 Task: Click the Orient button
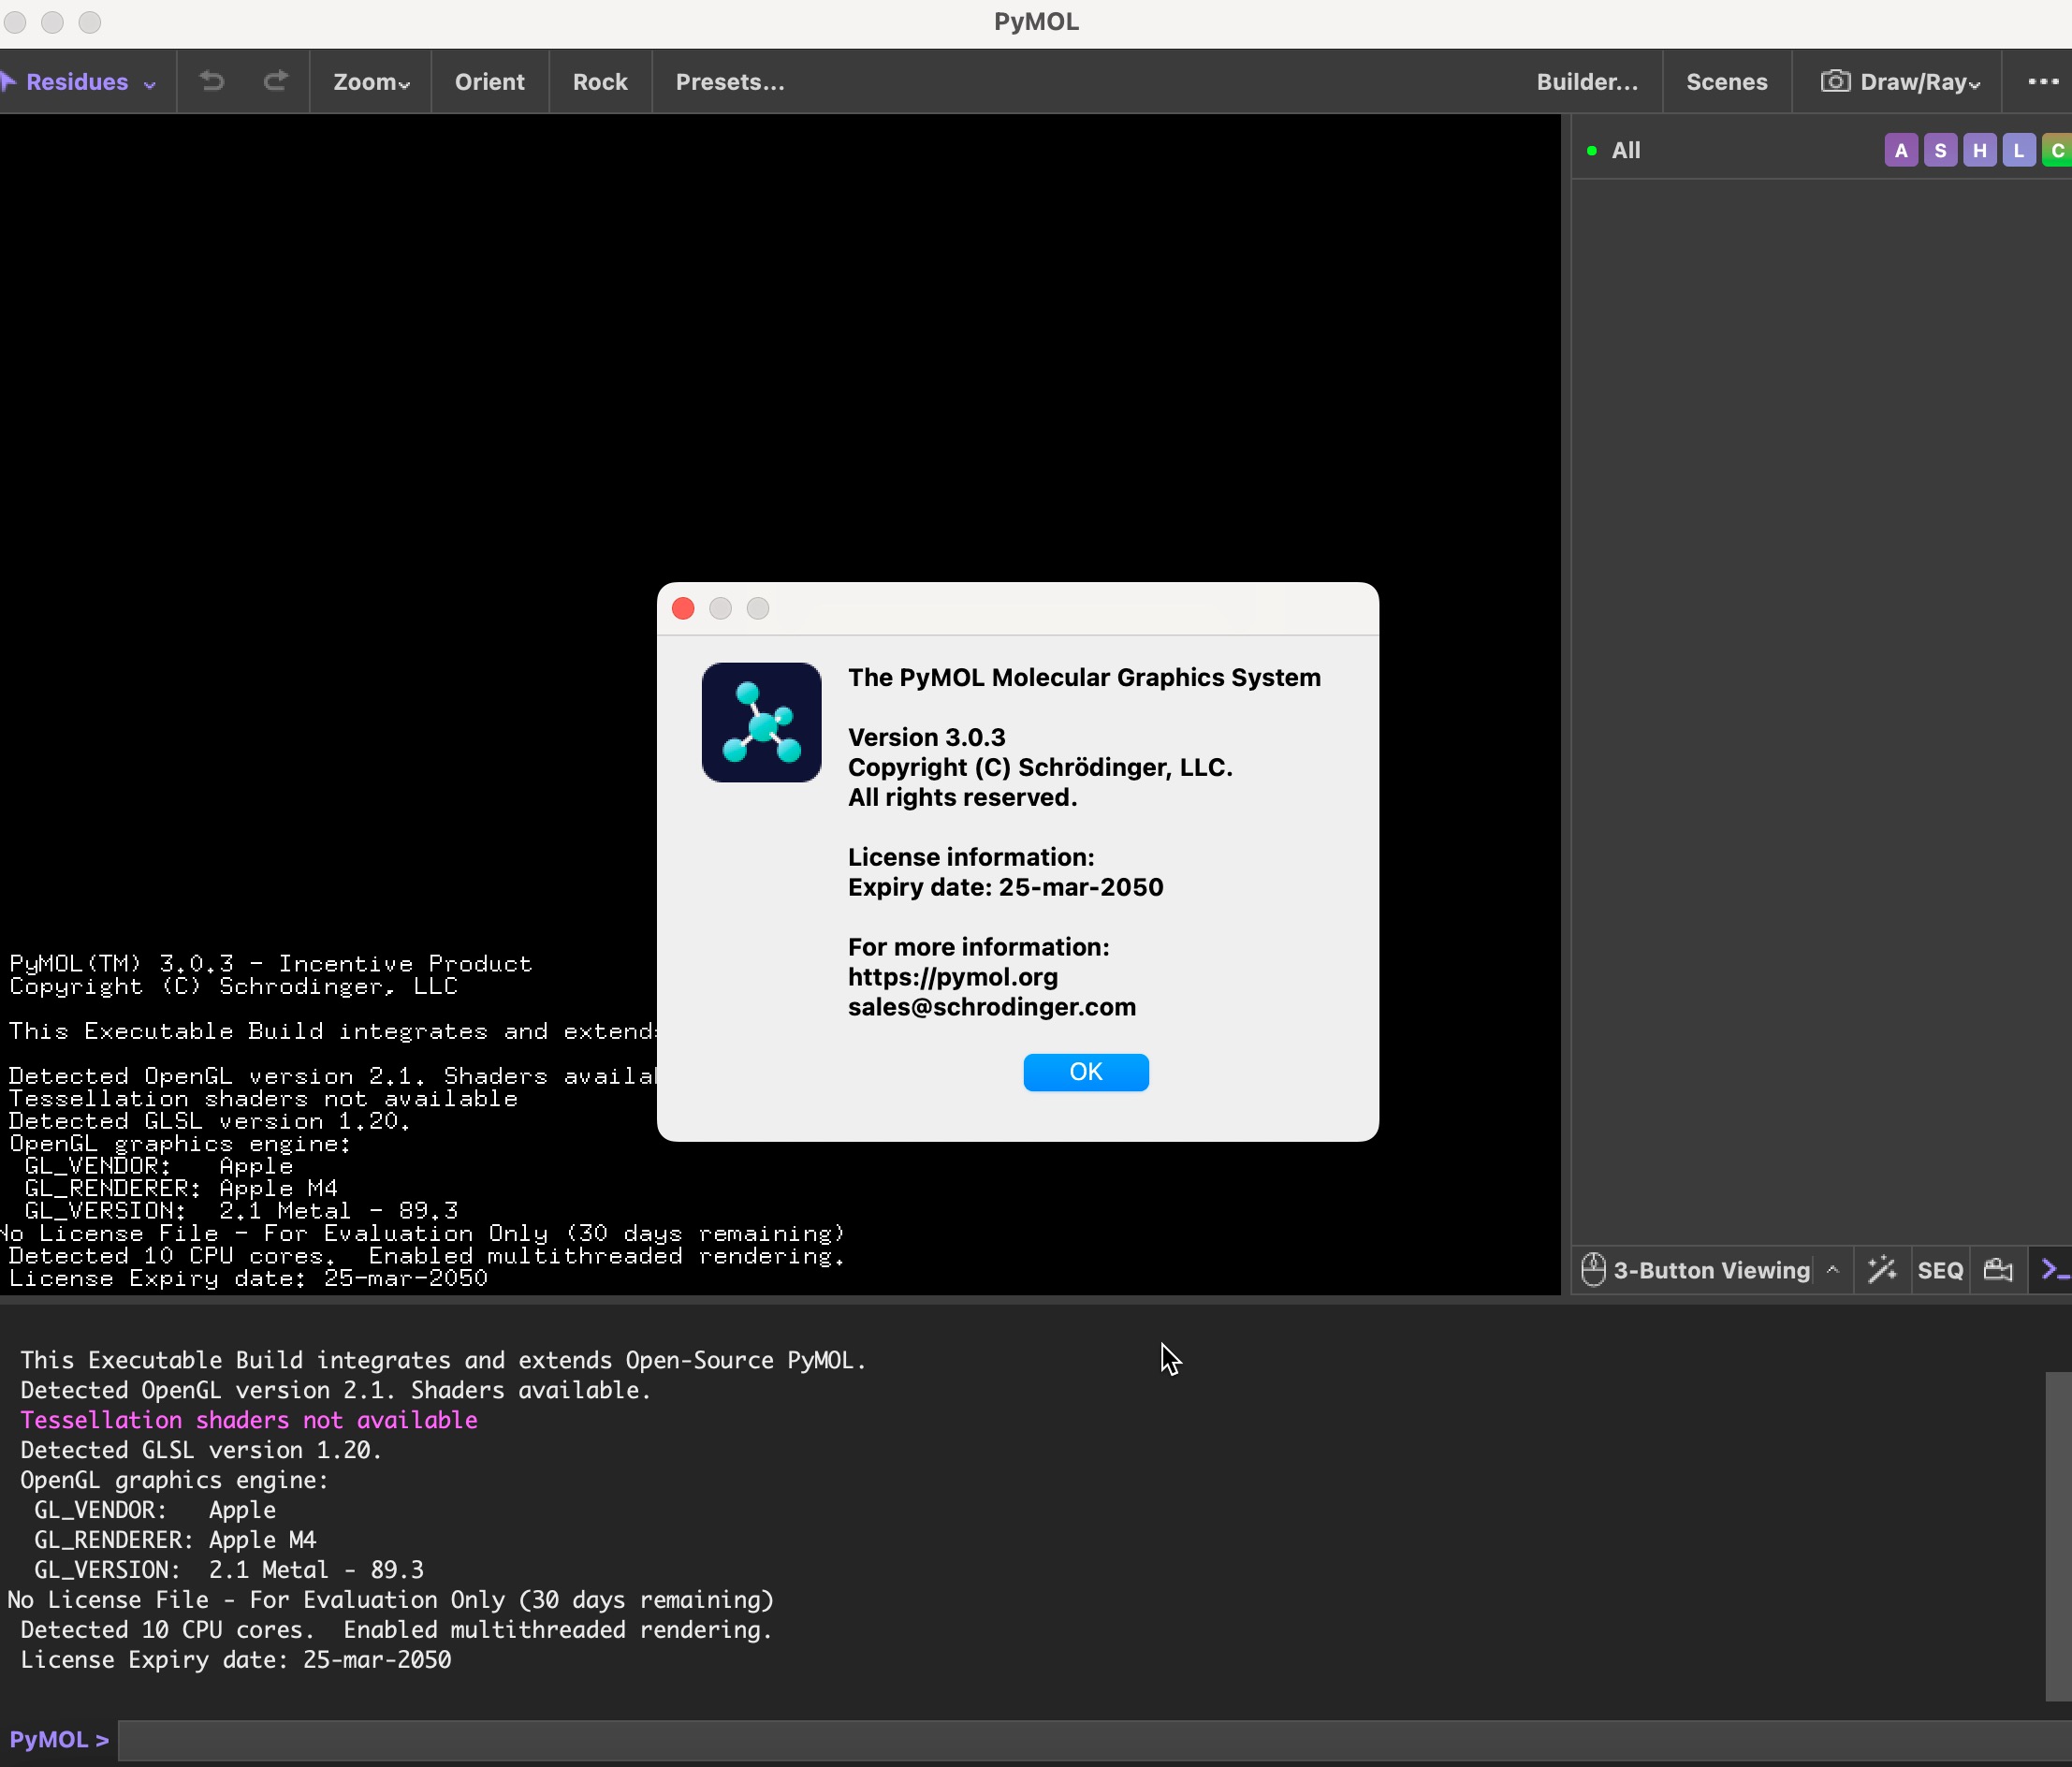pyautogui.click(x=489, y=82)
